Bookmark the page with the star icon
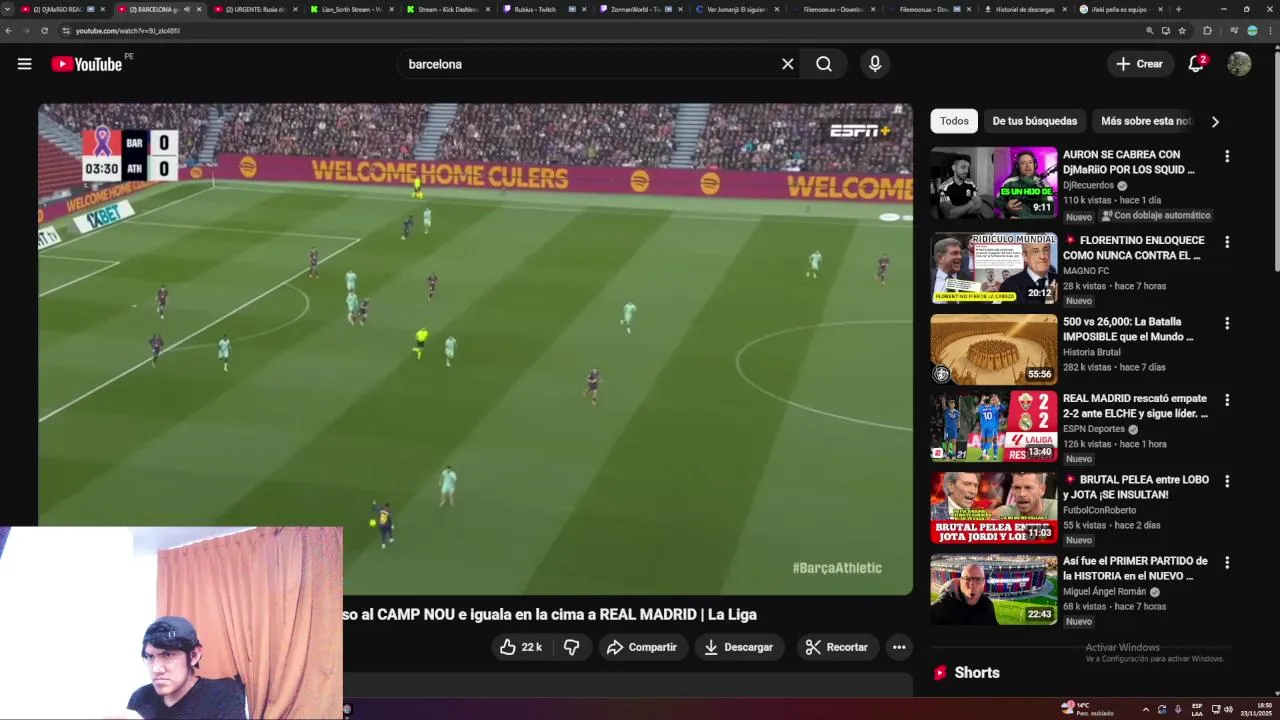The height and width of the screenshot is (720, 1280). coord(1182,31)
